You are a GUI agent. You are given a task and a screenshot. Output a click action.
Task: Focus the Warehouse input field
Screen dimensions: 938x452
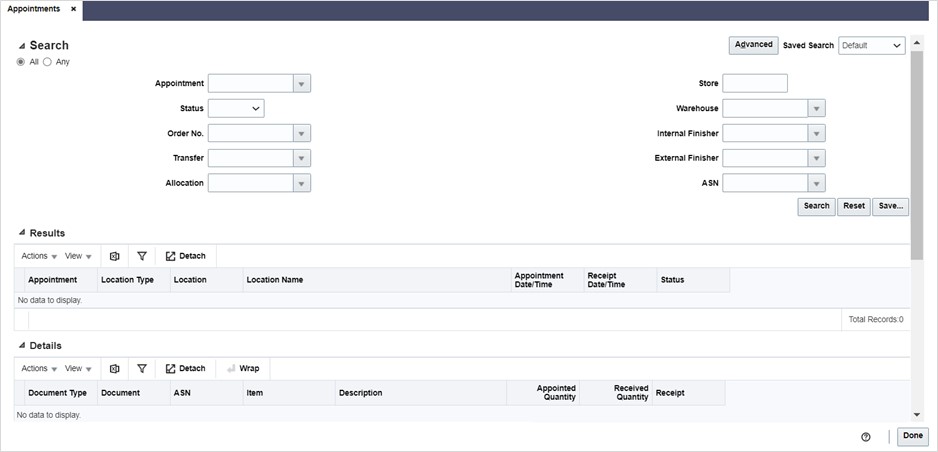coord(765,108)
